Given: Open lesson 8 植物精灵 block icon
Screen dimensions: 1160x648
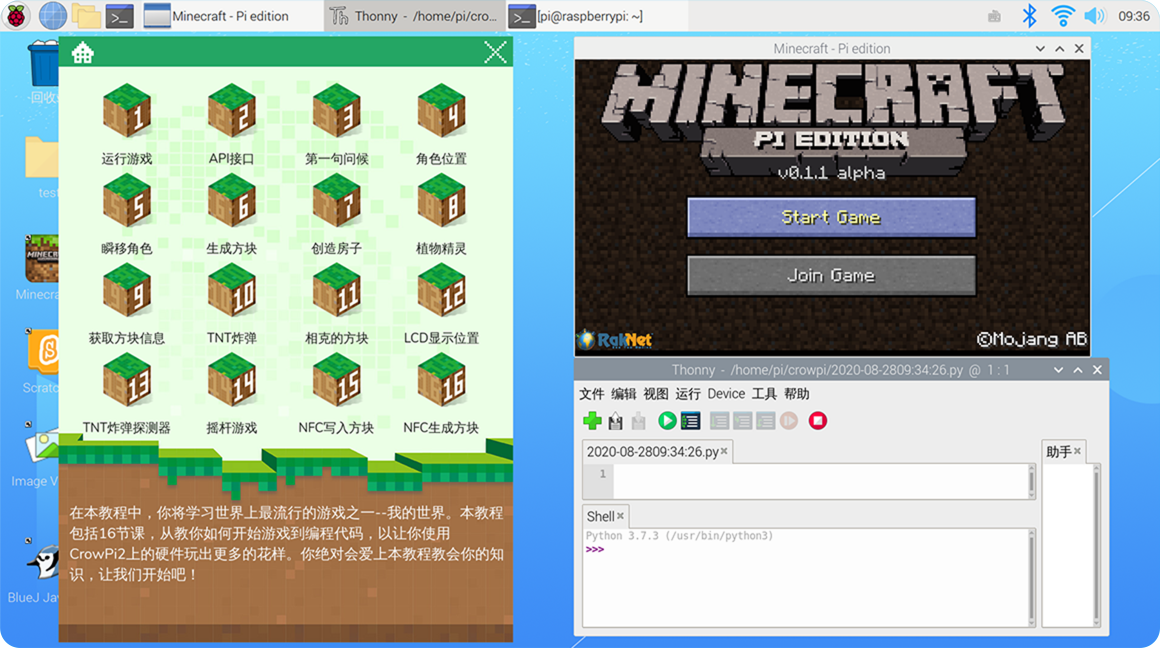Looking at the screenshot, I should coord(442,200).
